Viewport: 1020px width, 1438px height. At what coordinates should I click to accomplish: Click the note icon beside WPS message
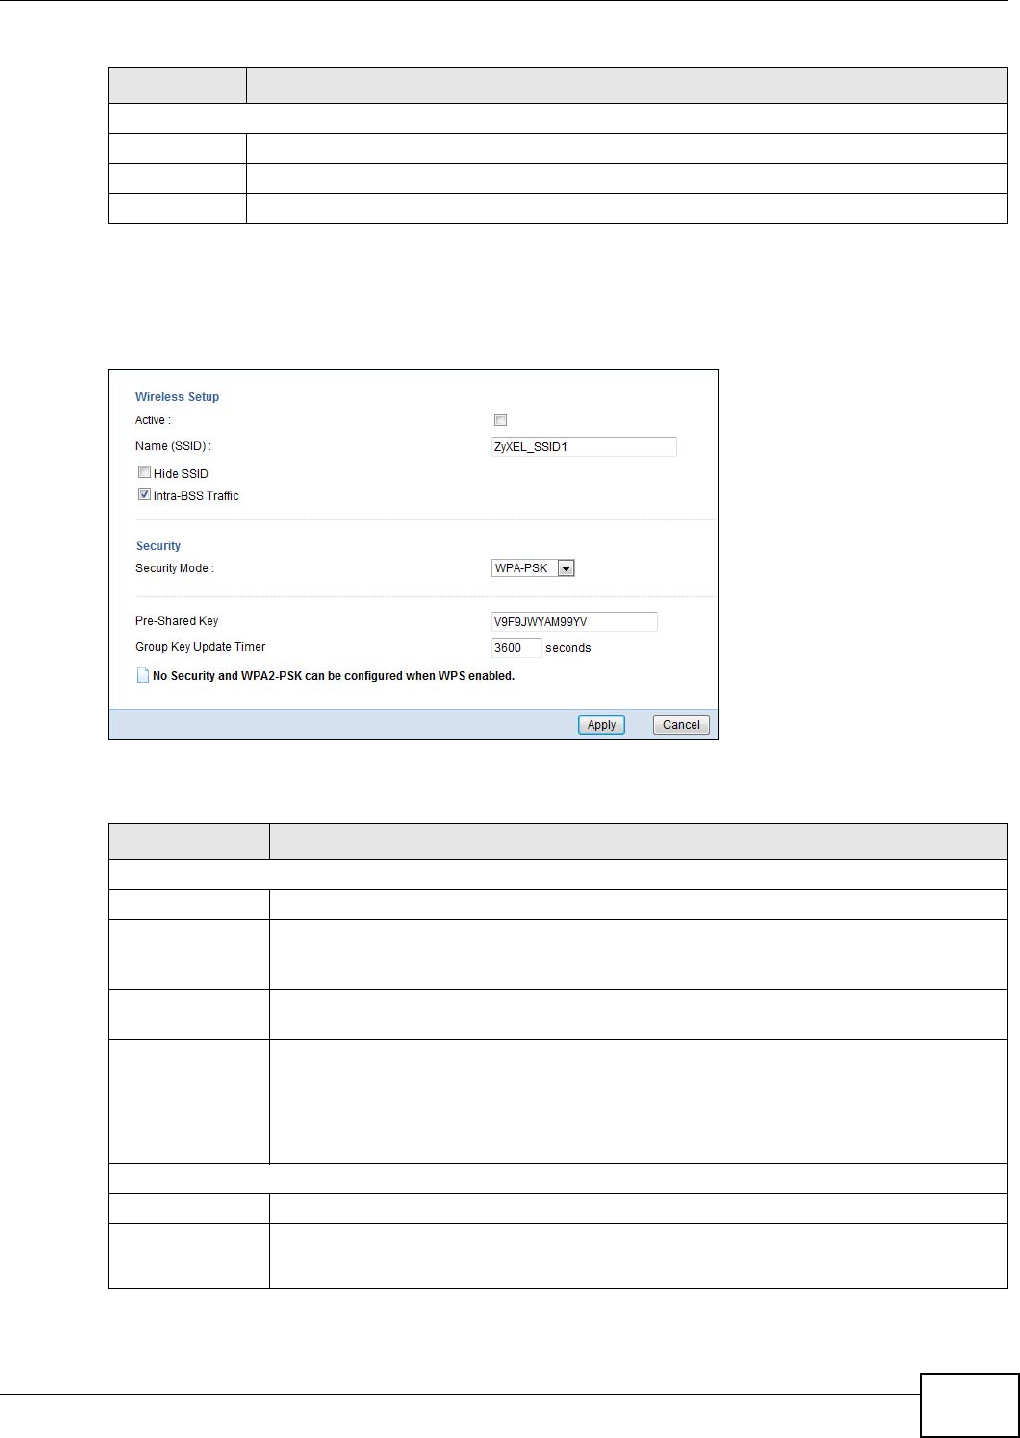(x=142, y=676)
